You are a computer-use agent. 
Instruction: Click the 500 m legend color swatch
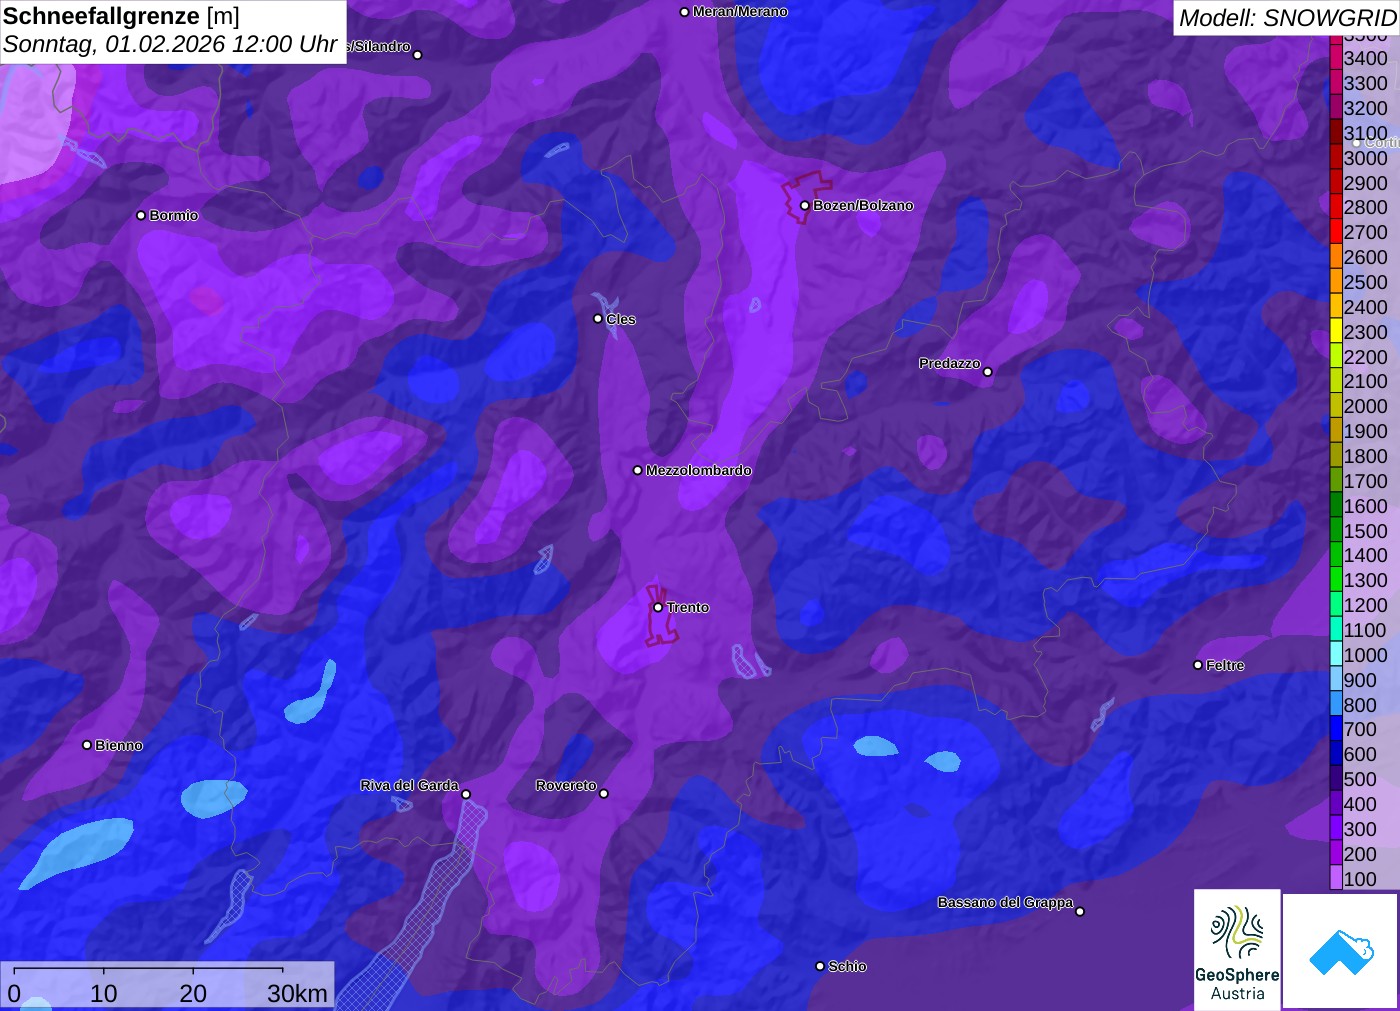pos(1336,779)
